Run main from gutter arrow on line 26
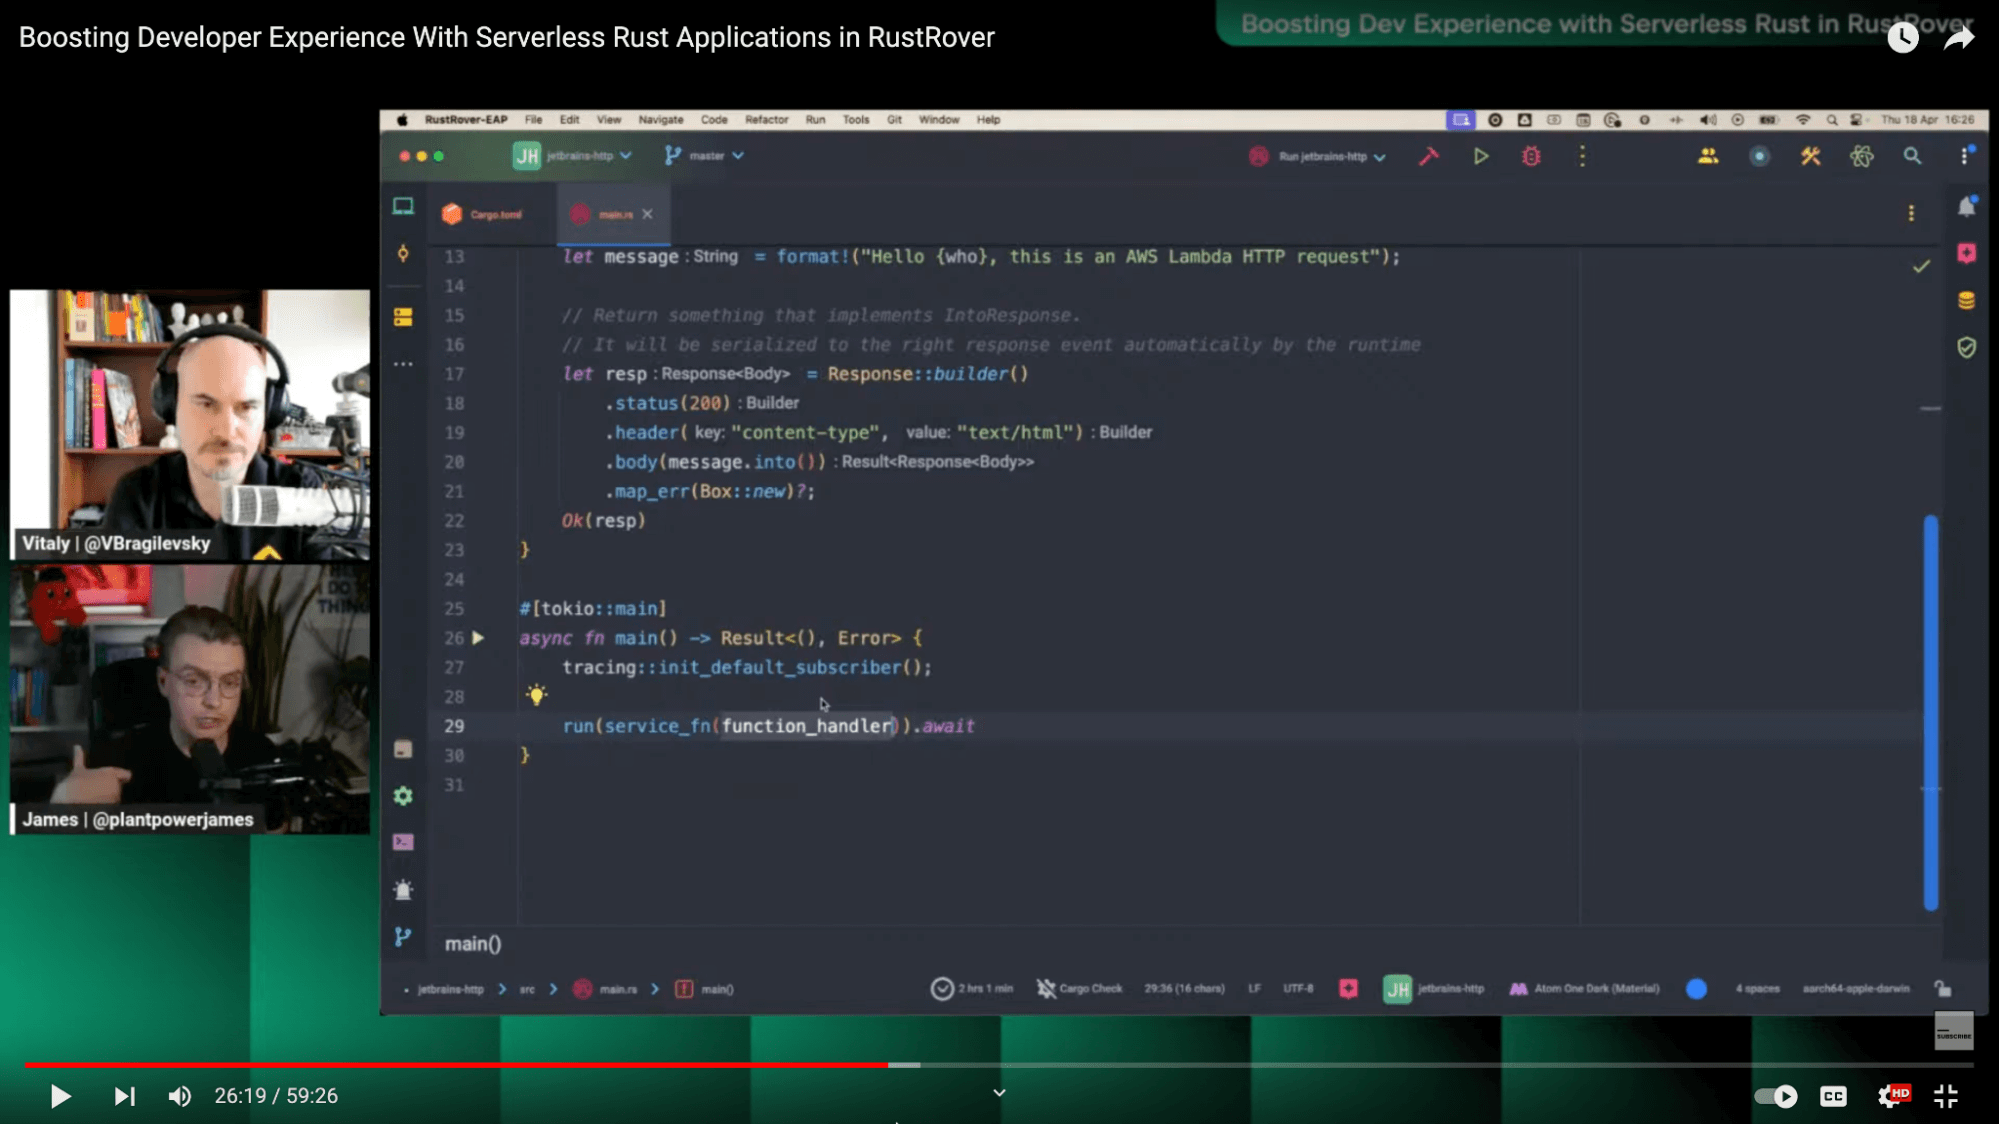The image size is (1999, 1125). click(478, 638)
